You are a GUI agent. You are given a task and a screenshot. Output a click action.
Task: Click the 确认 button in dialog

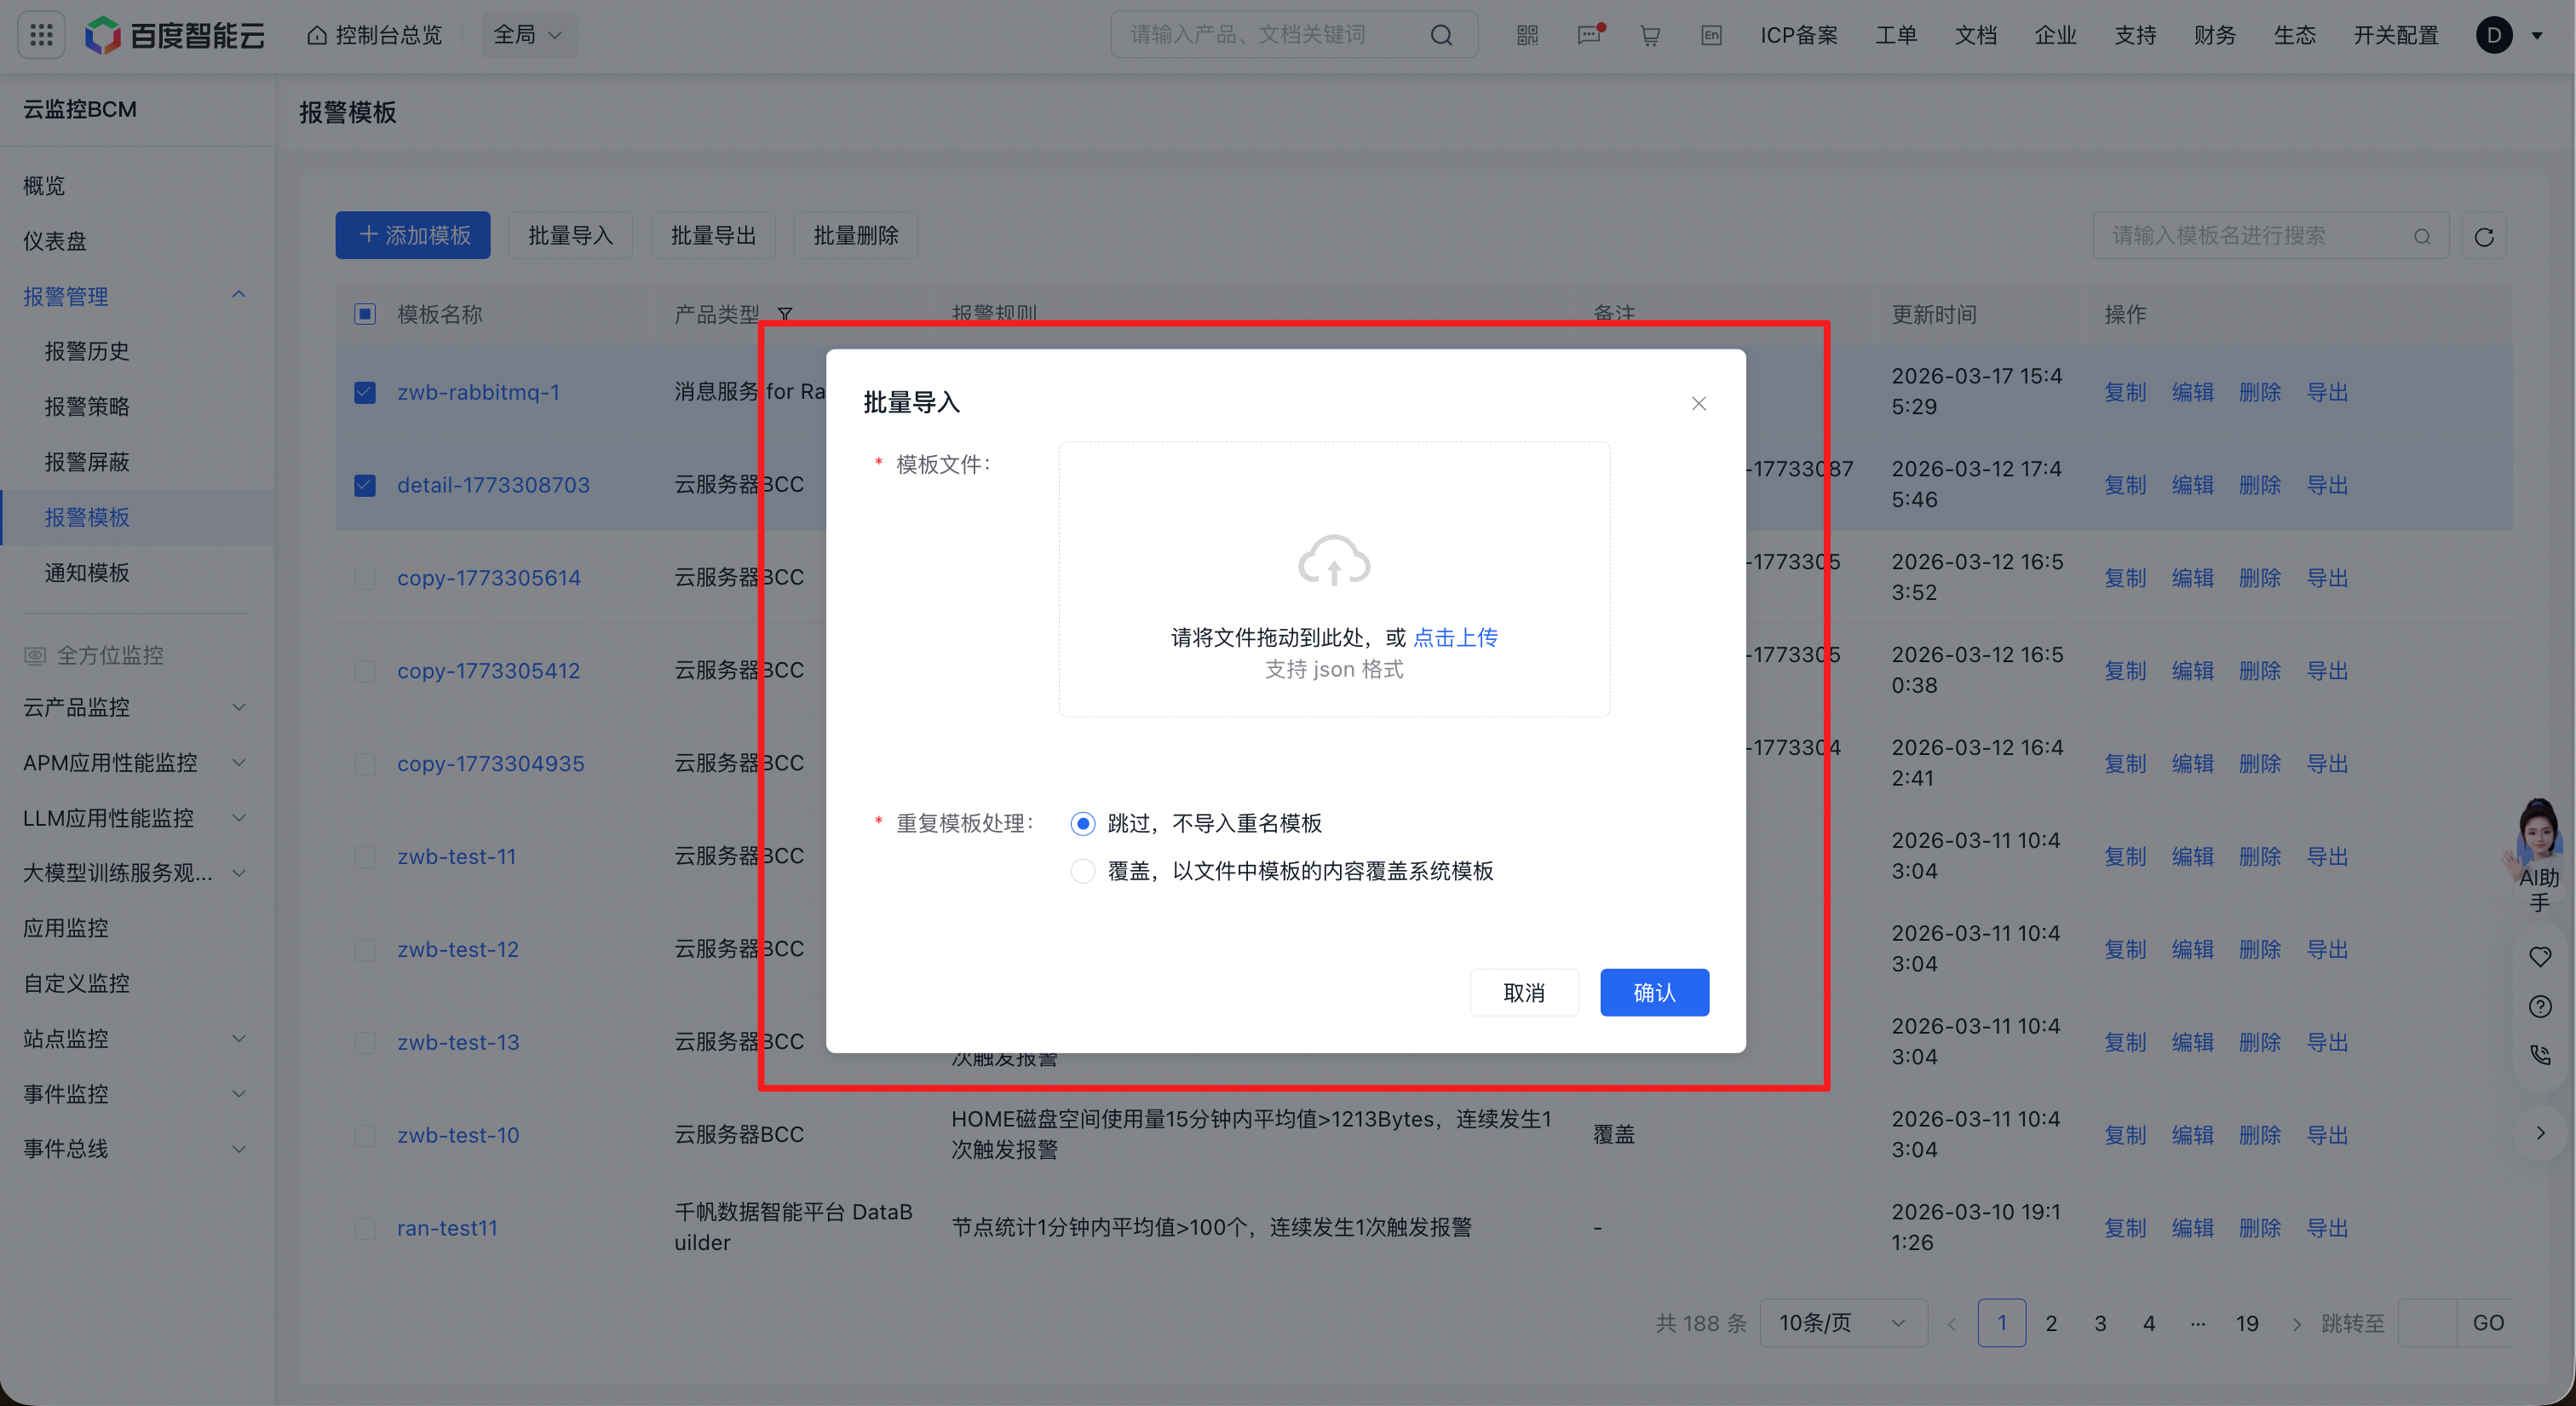[1654, 992]
